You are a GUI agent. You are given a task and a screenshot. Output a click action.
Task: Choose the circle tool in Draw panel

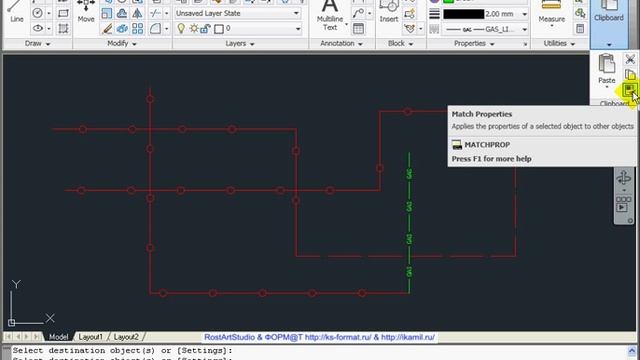[38, 13]
